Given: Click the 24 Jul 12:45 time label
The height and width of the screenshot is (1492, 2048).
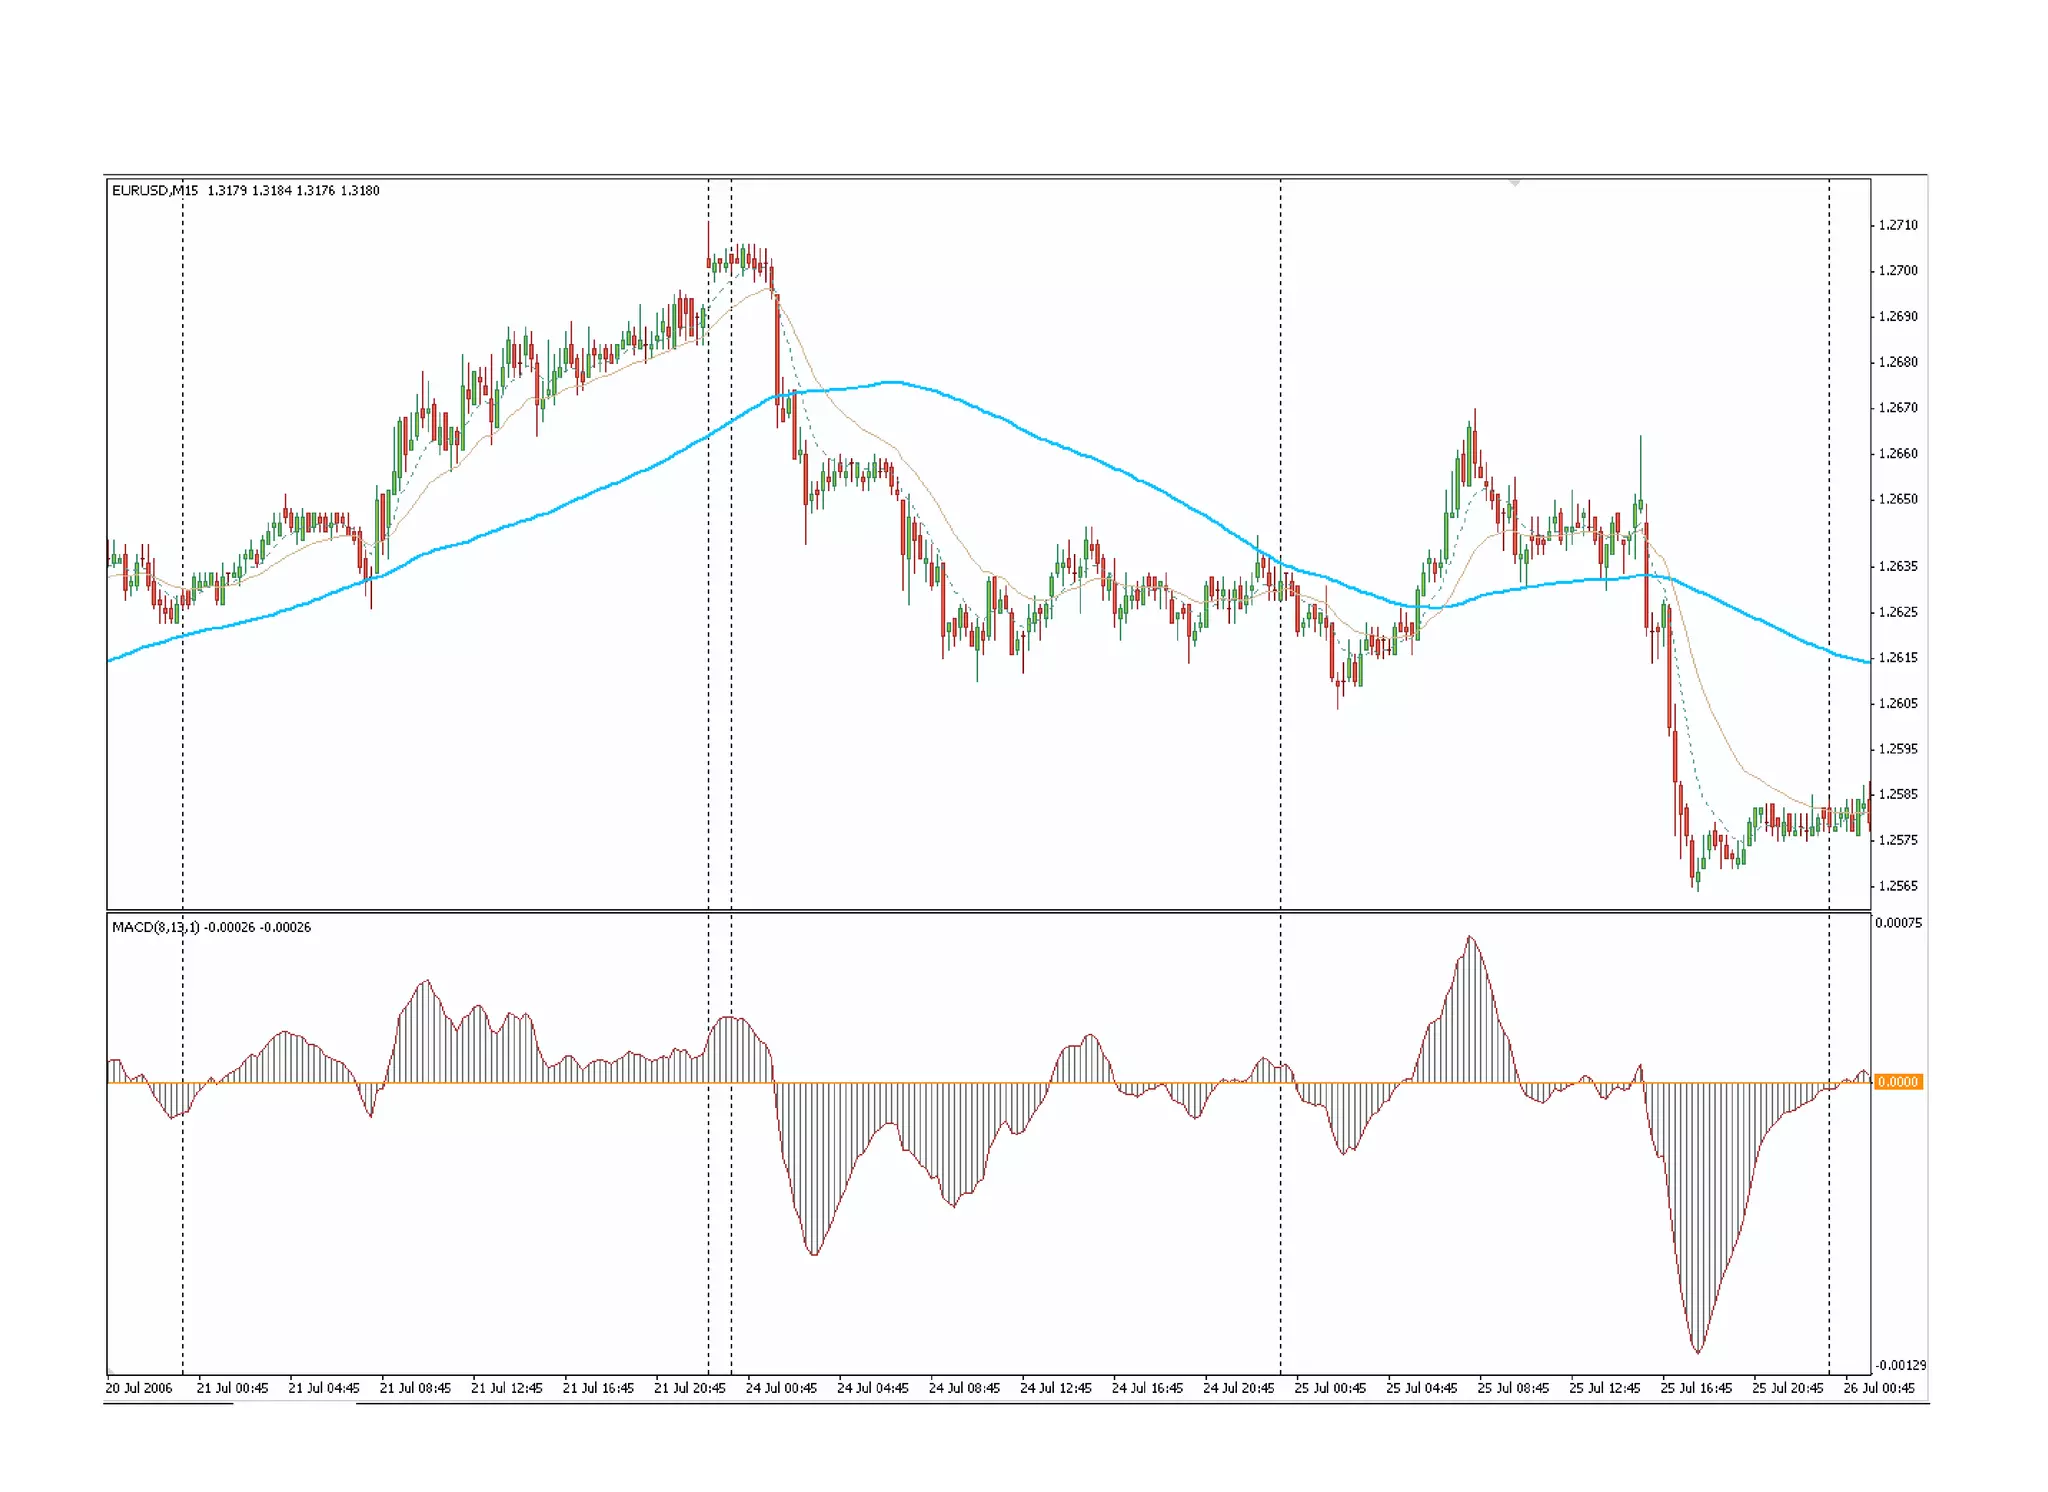Looking at the screenshot, I should pos(1055,1388).
